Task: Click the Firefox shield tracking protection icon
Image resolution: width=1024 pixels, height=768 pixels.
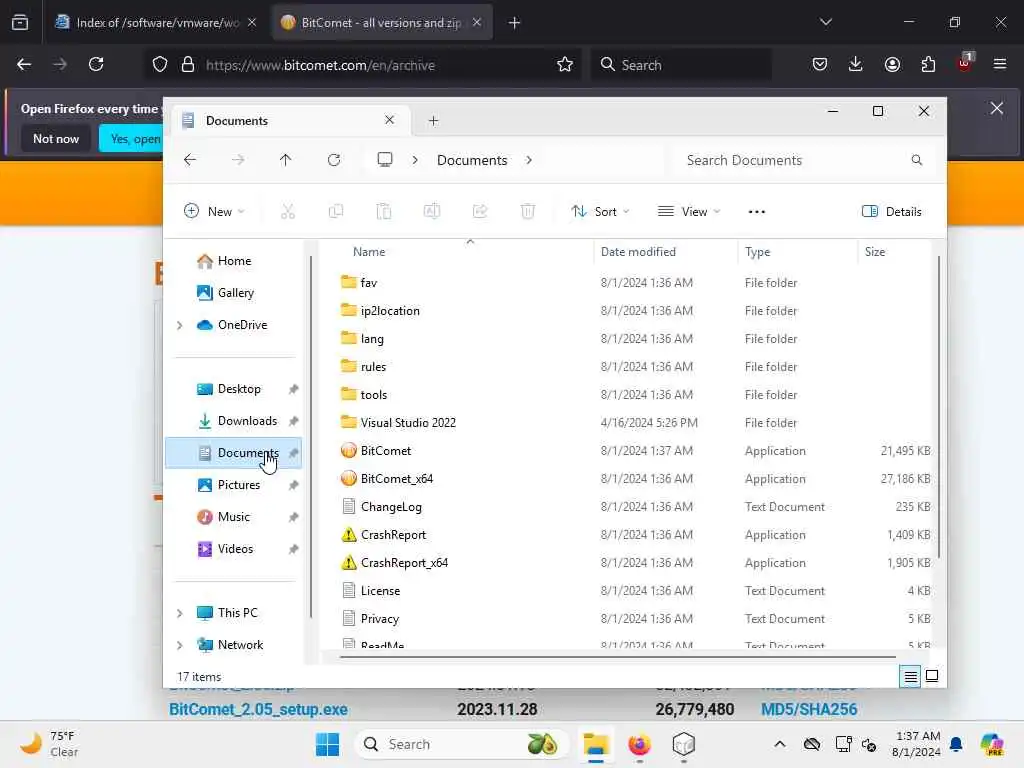Action: point(160,65)
